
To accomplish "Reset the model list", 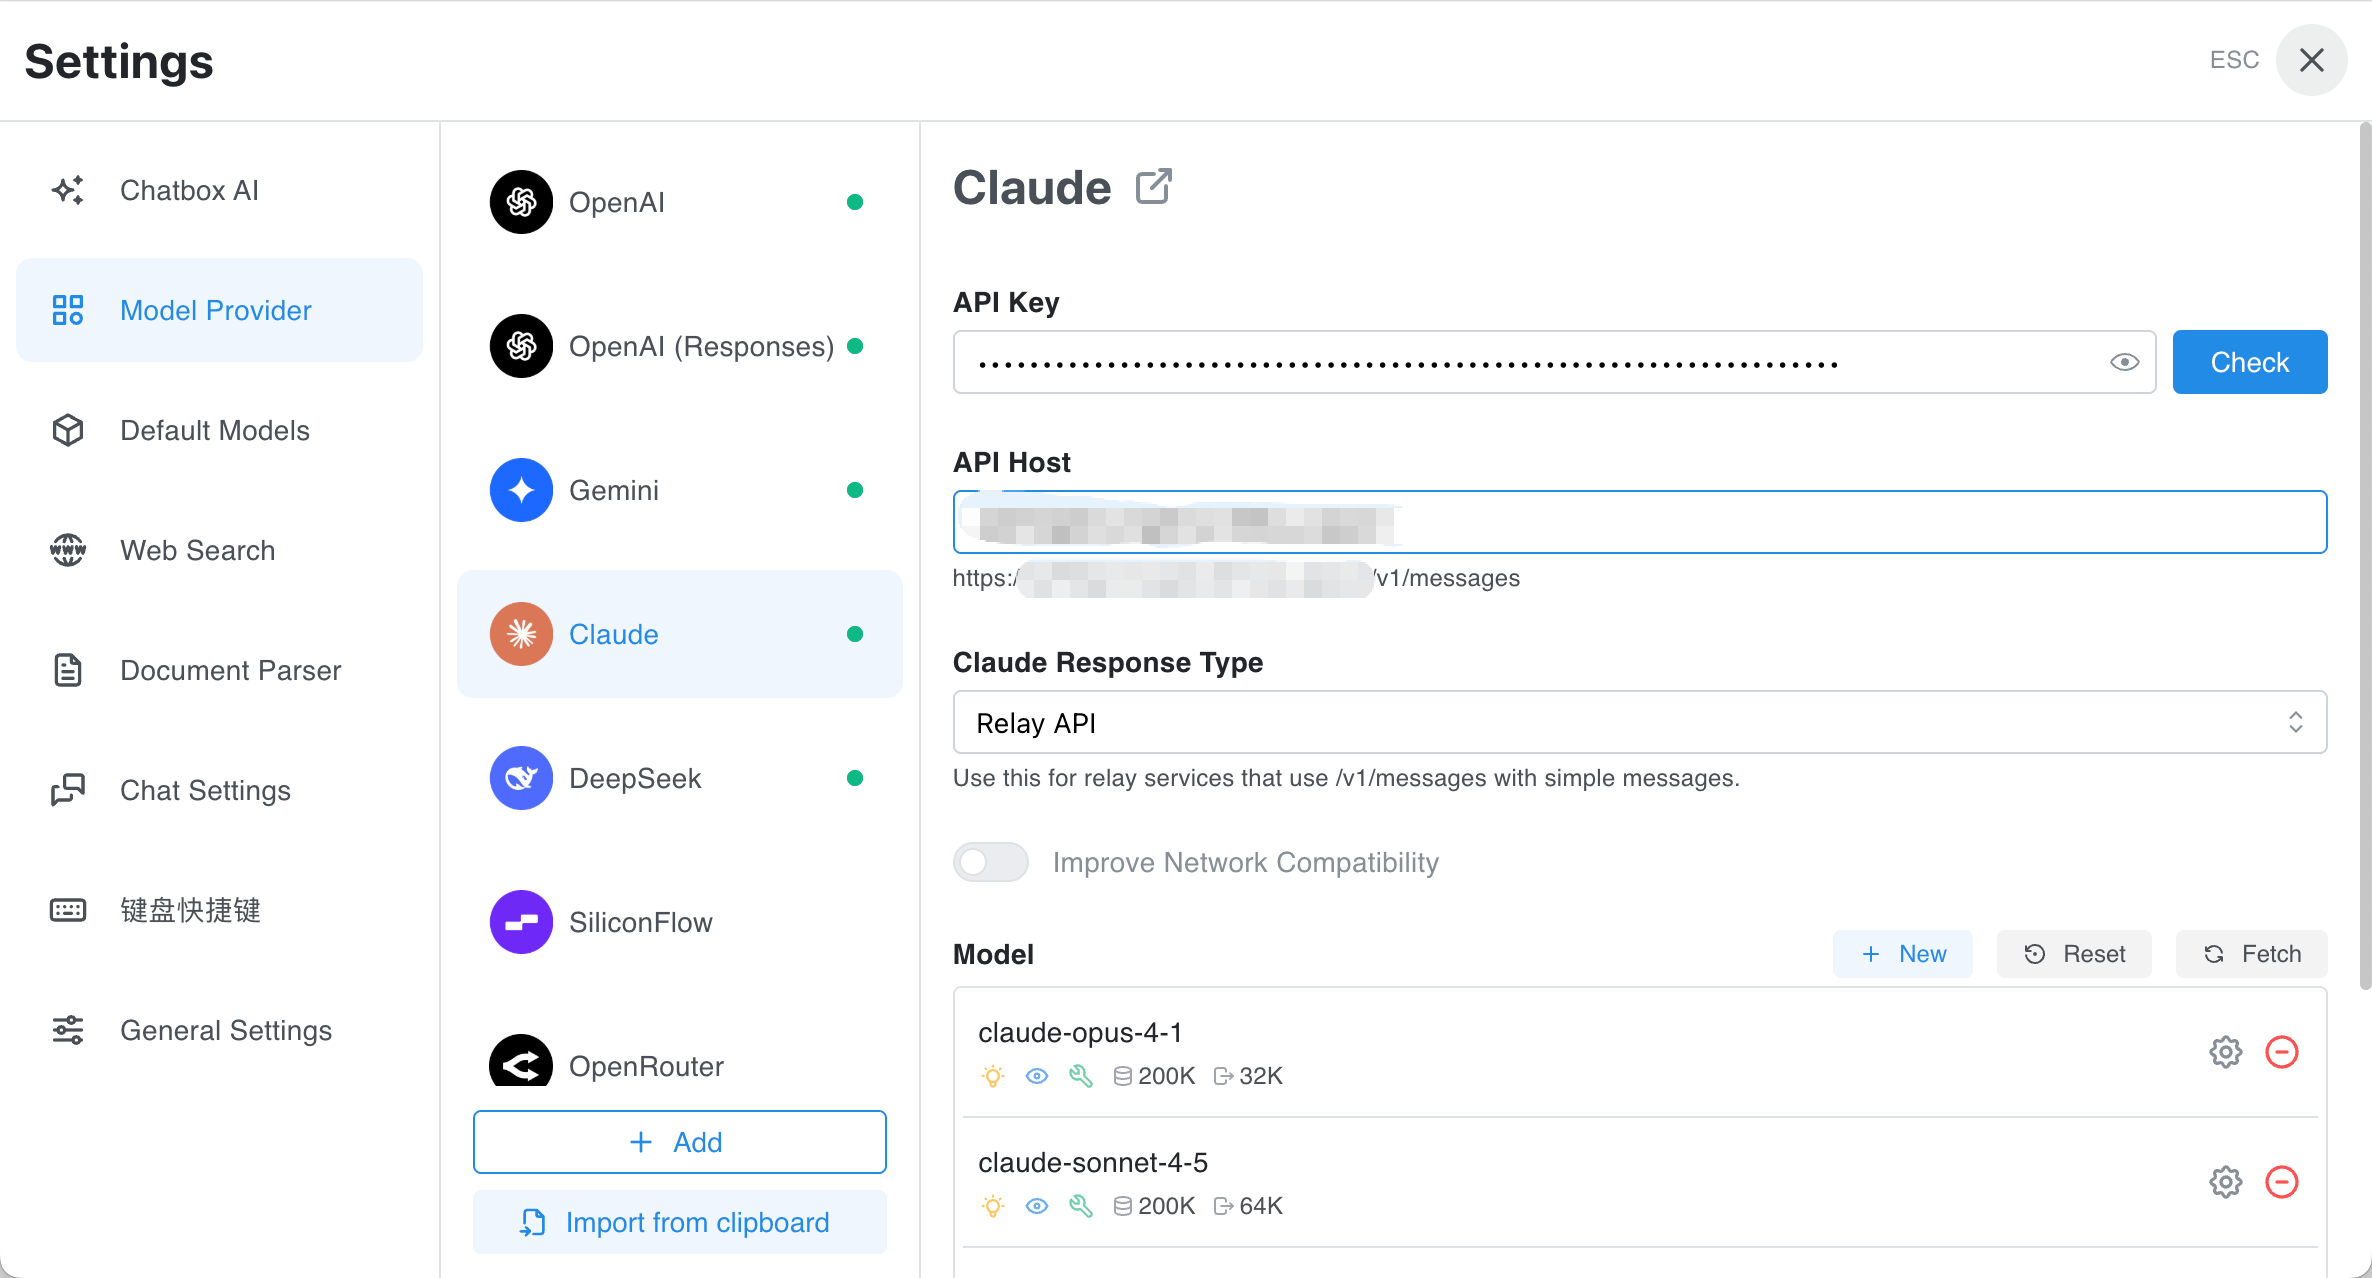I will (x=2074, y=954).
